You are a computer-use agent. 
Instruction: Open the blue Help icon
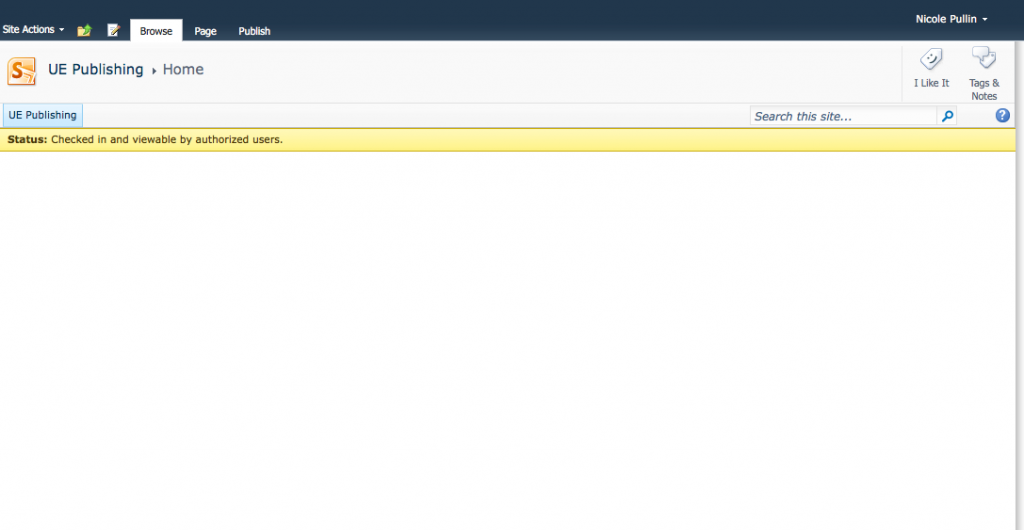coord(1002,116)
